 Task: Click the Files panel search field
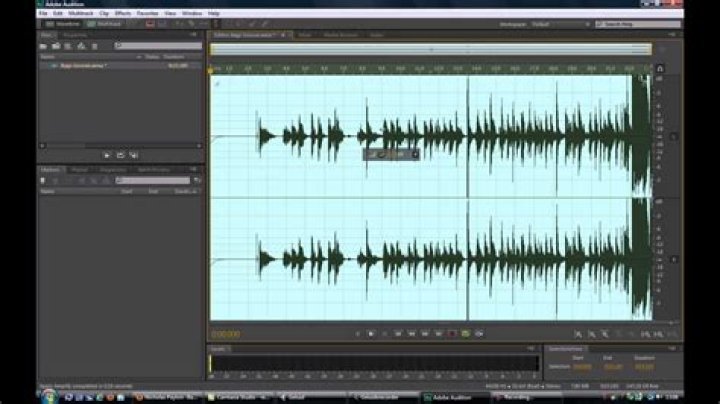(158, 46)
